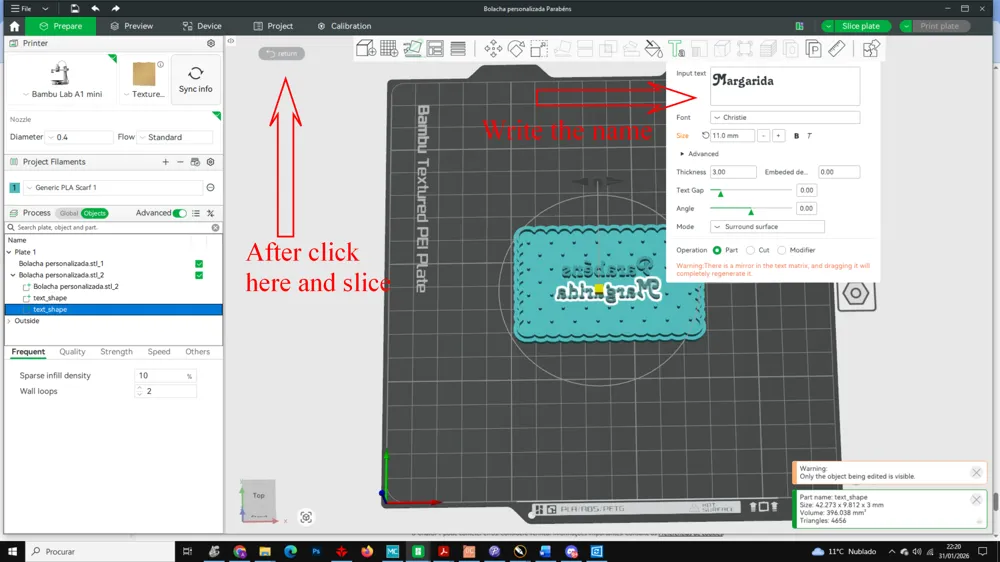
Task: Select the Rotate gizmo tool
Action: click(516, 48)
